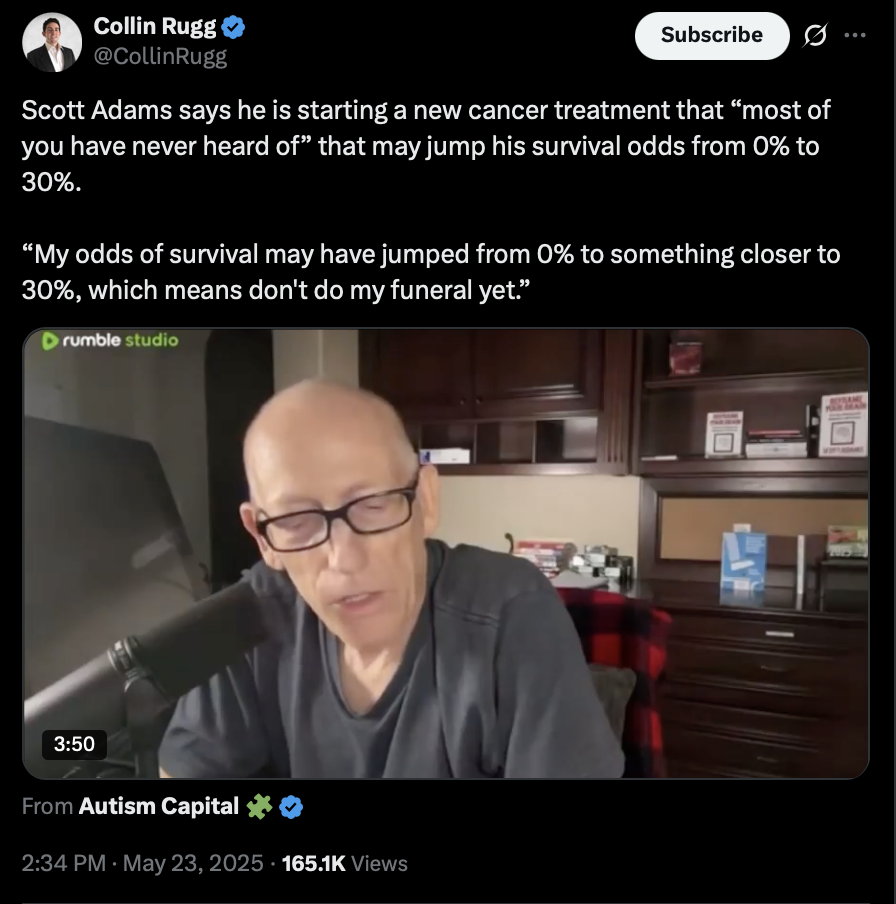This screenshot has height=904, width=896.
Task: View the 165.1K Views count
Action: [344, 863]
